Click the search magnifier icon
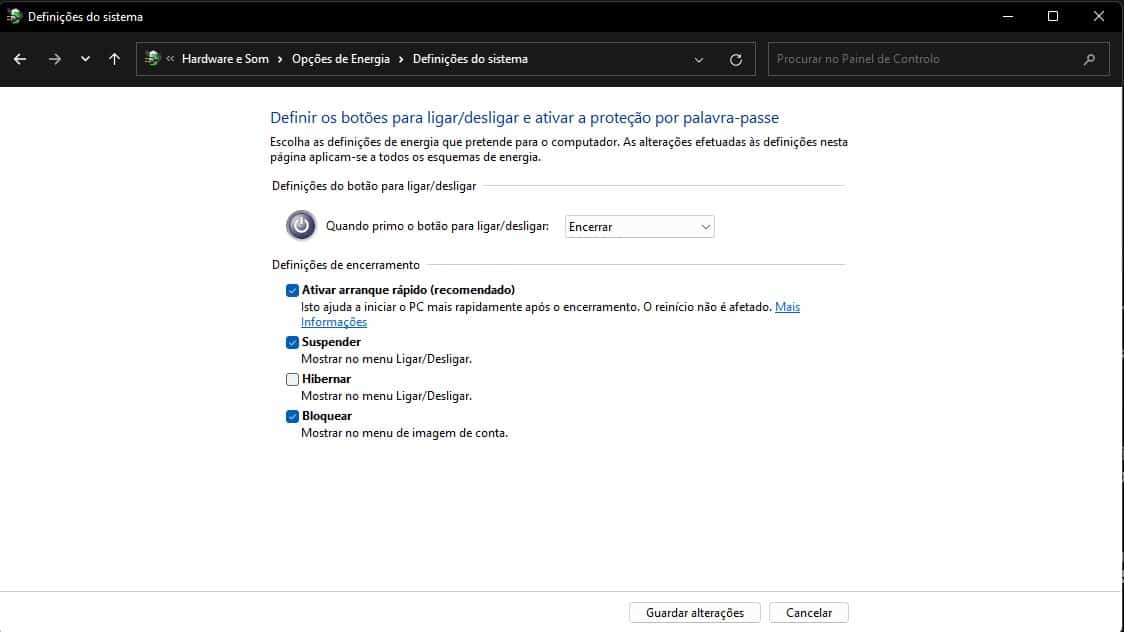 click(1089, 59)
